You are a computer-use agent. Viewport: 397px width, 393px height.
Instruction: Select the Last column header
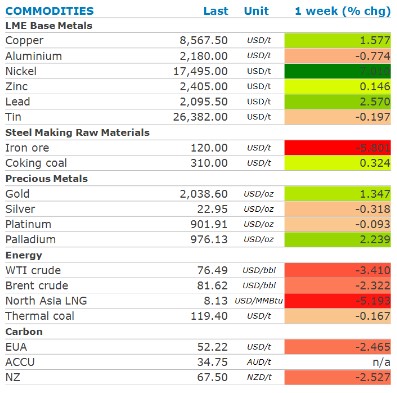[216, 11]
